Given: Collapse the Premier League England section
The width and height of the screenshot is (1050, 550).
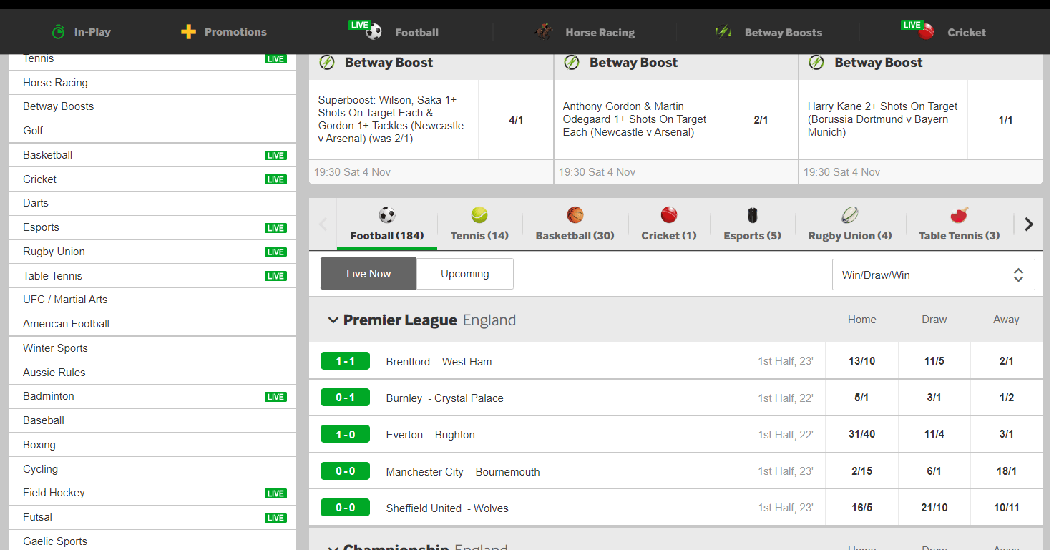Looking at the screenshot, I should (x=332, y=320).
